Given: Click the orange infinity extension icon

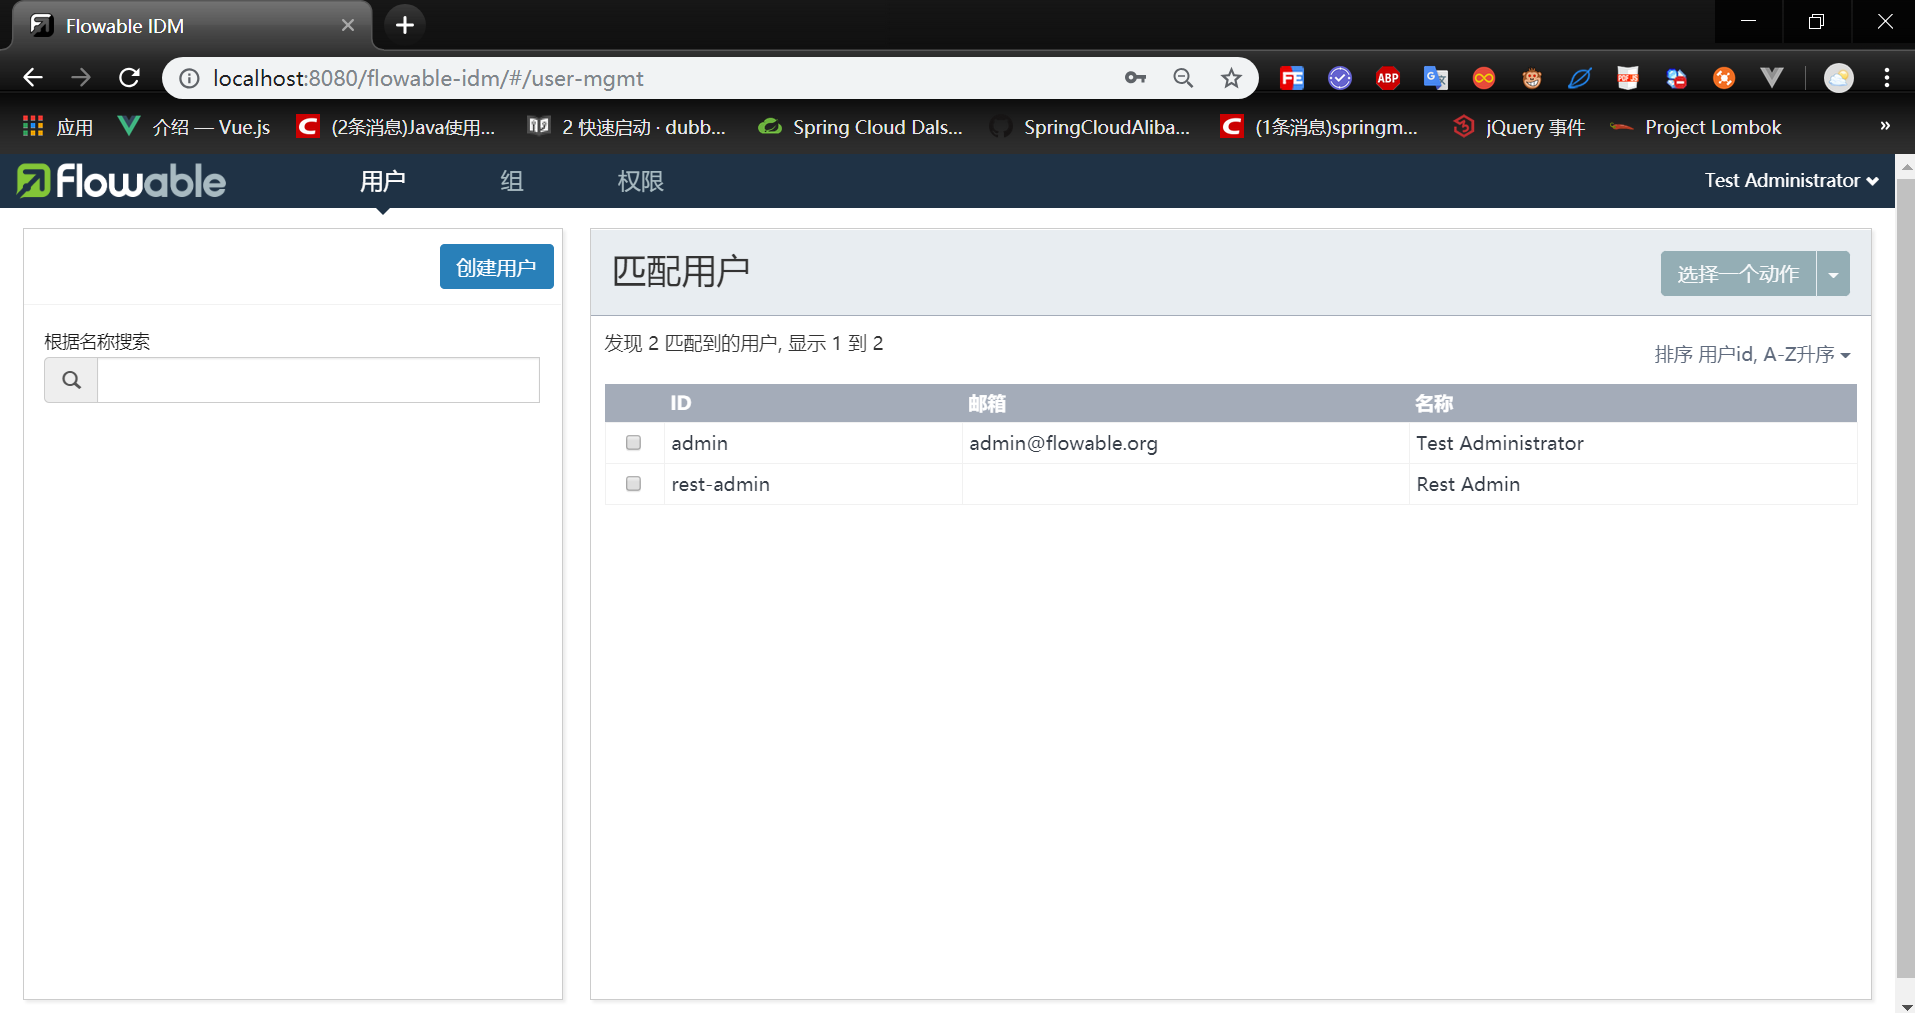Looking at the screenshot, I should 1484,78.
